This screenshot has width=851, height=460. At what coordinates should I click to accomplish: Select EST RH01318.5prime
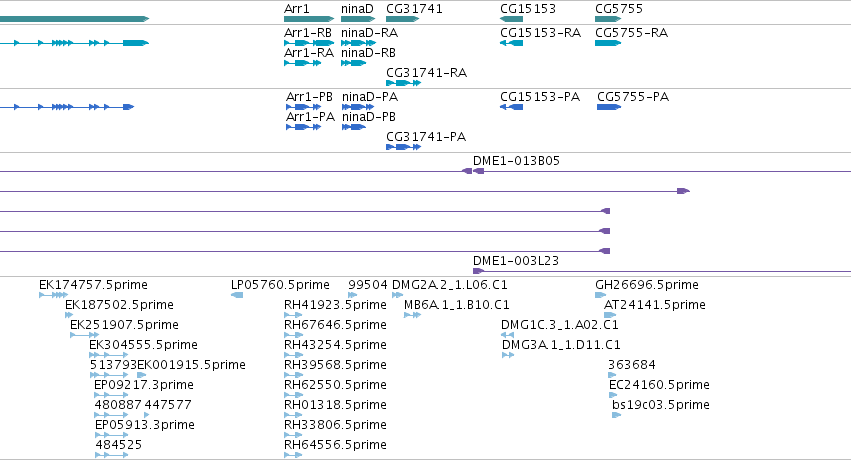point(335,406)
